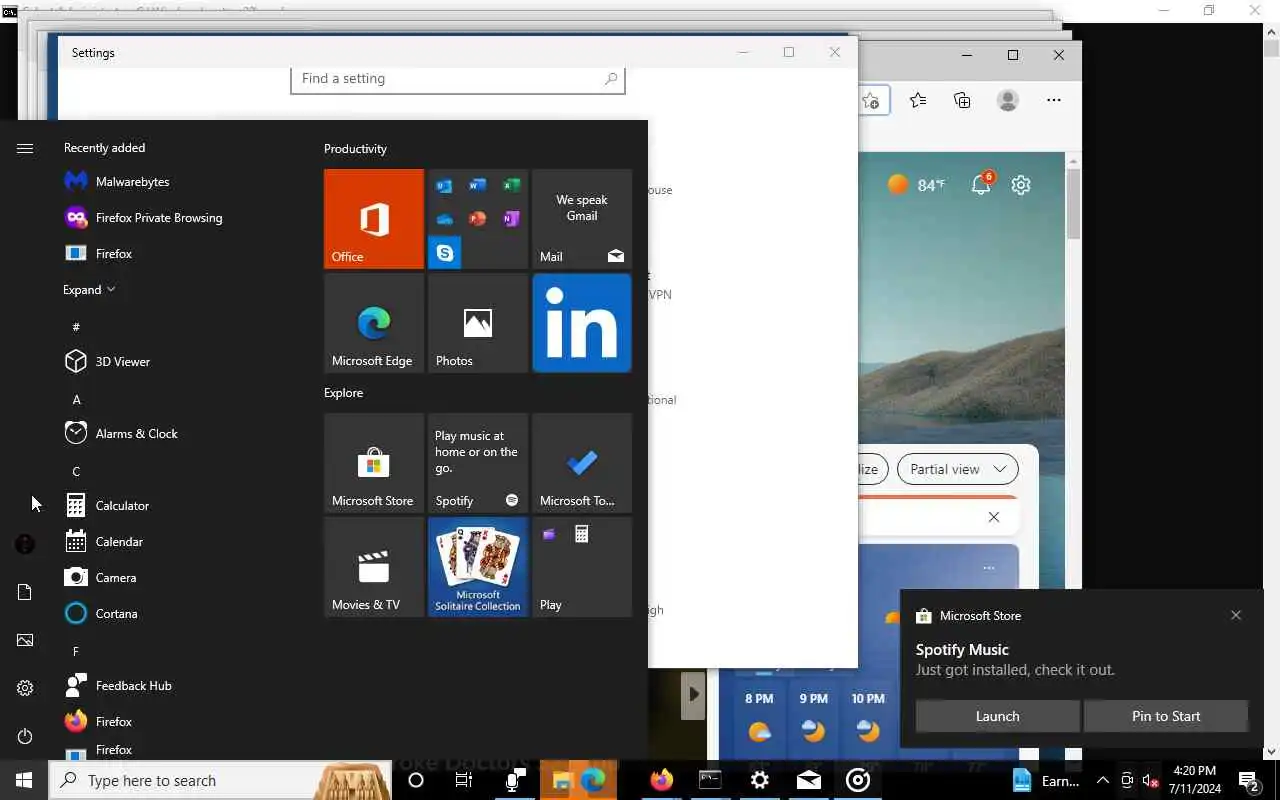
Task: Jump to the letter A app group
Action: point(76,399)
